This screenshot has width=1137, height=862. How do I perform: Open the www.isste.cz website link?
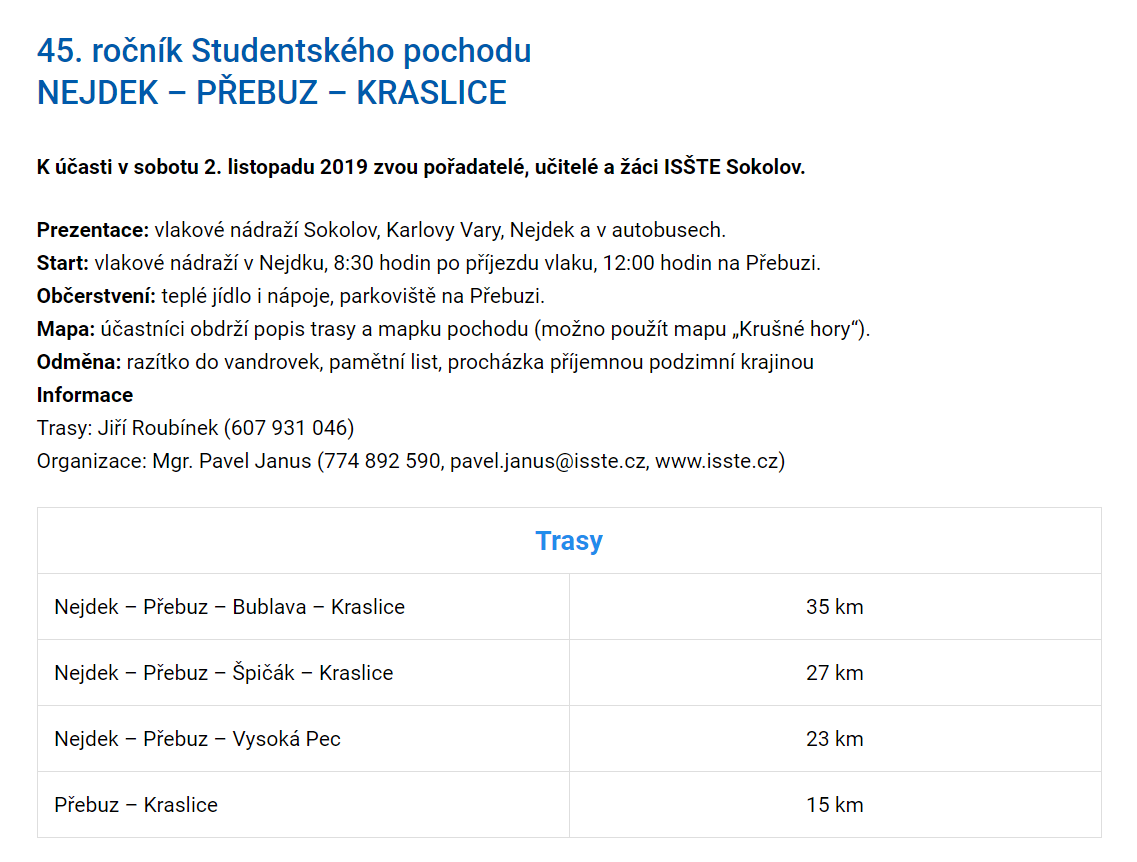pos(716,461)
